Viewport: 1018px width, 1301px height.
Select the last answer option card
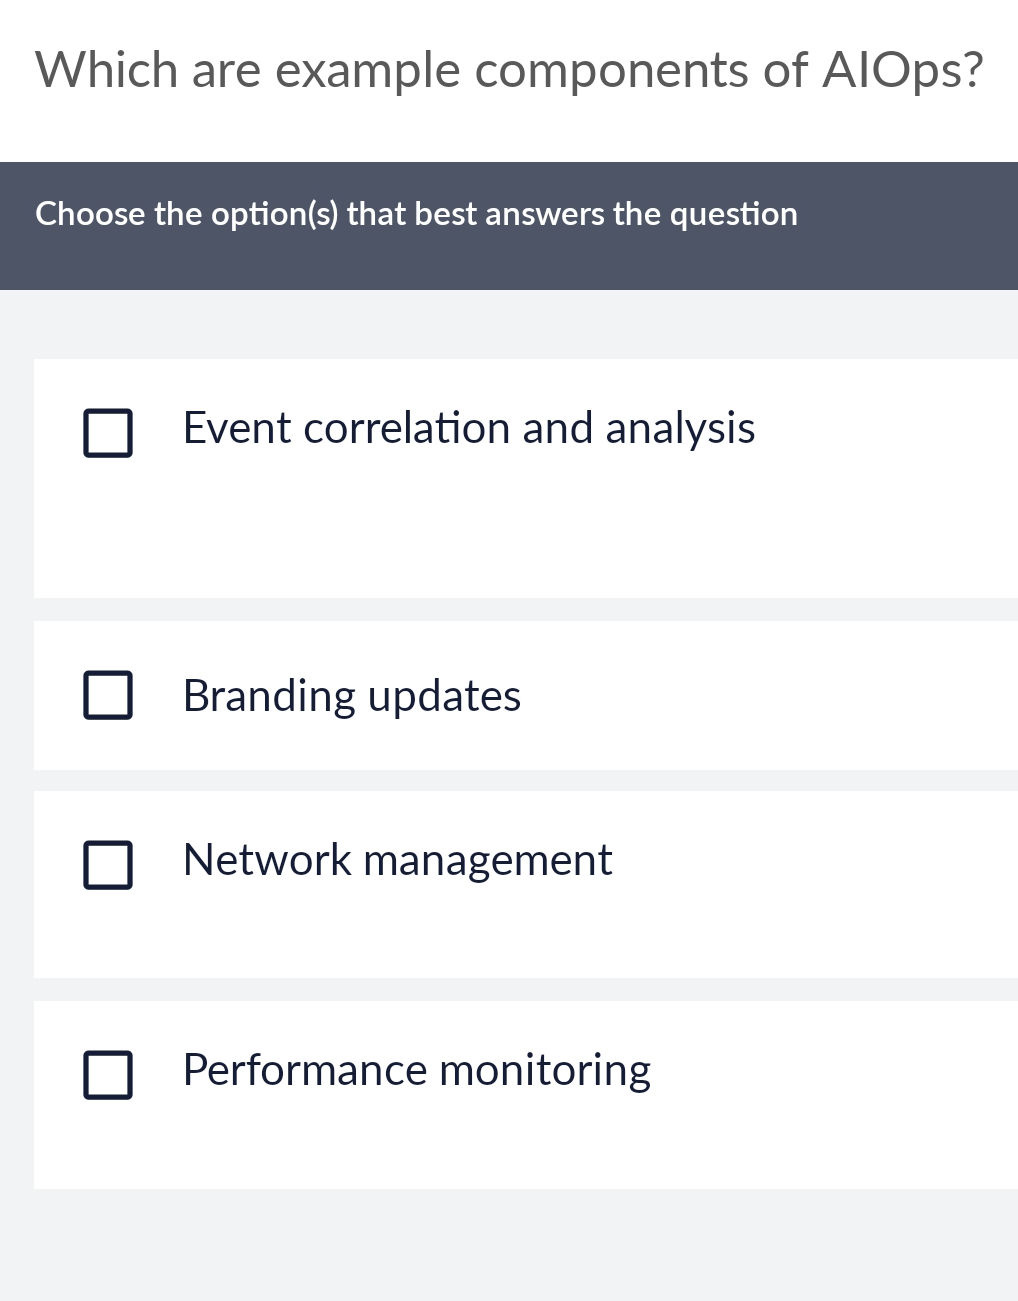509,1094
